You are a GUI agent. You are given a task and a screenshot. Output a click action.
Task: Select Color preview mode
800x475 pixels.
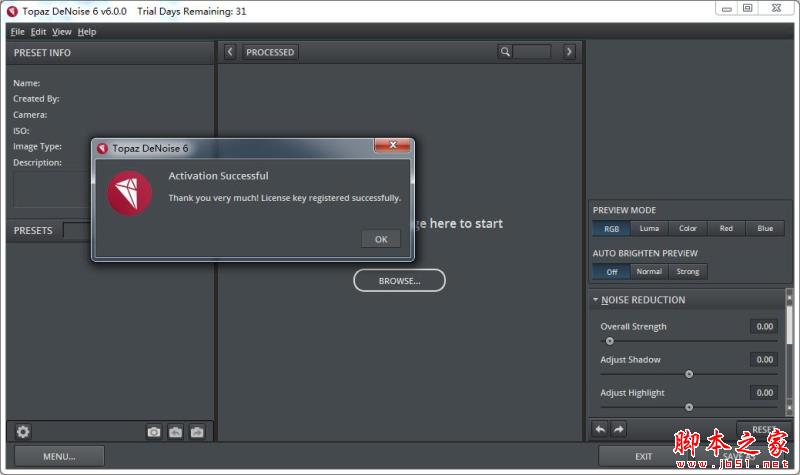pos(688,229)
